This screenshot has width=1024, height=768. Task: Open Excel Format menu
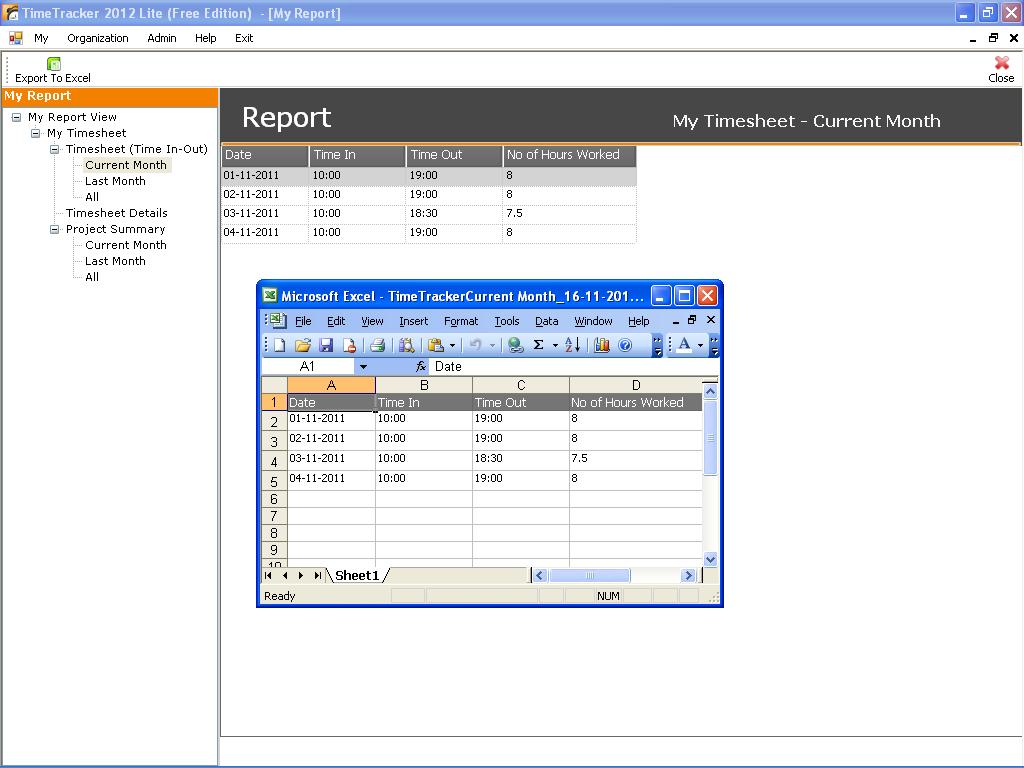coord(461,321)
